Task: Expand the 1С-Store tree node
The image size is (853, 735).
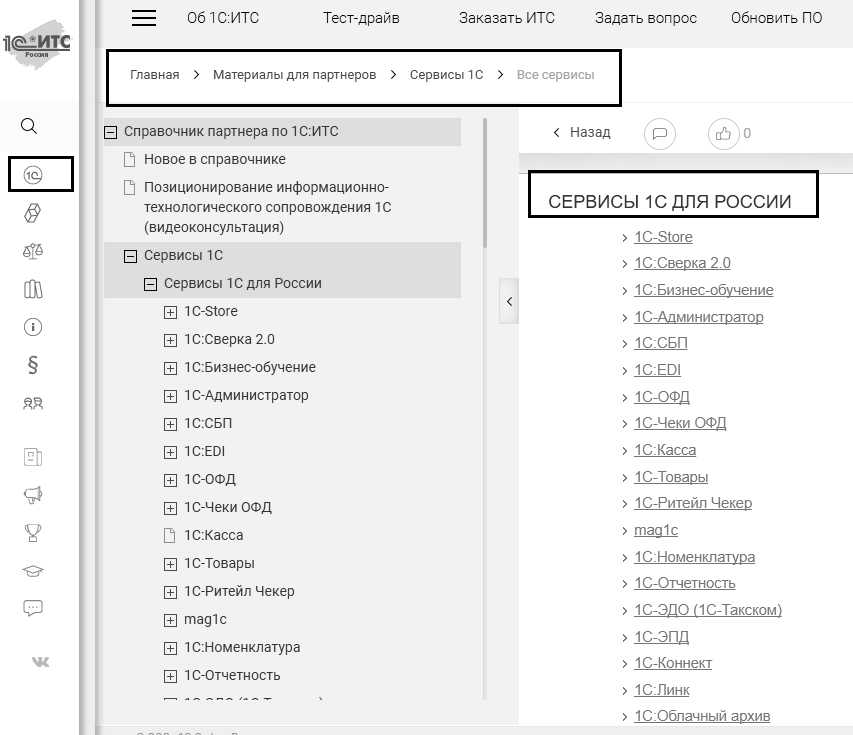Action: point(170,312)
